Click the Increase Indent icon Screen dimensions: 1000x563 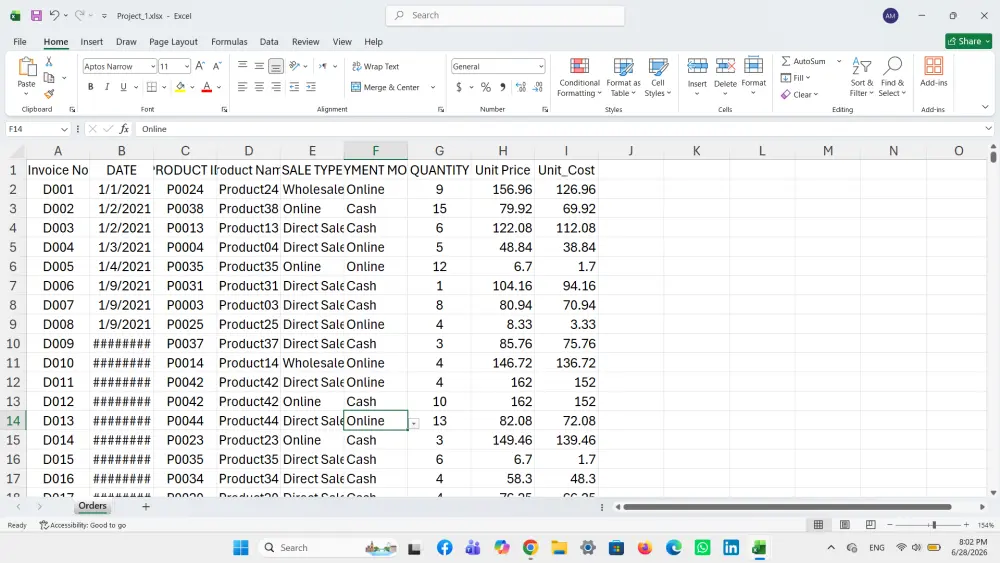(x=311, y=87)
